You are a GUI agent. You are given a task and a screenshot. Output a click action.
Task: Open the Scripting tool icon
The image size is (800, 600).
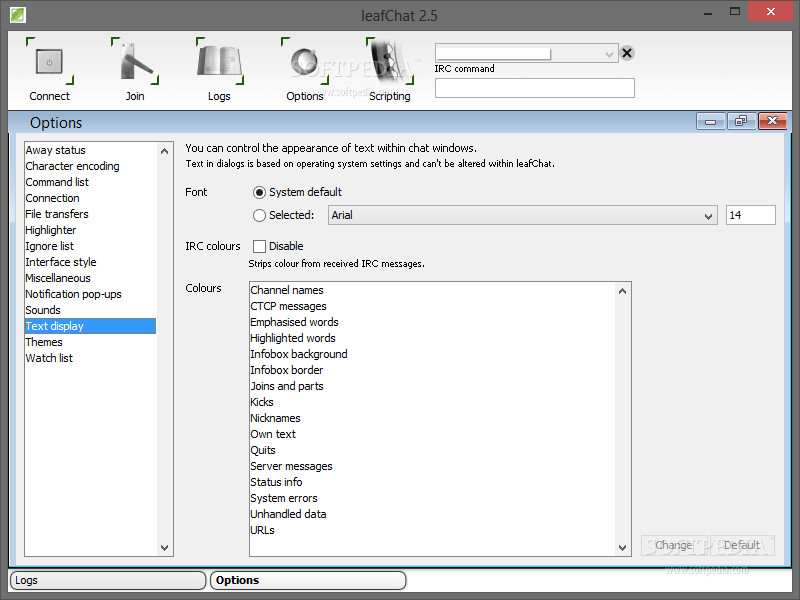[390, 61]
